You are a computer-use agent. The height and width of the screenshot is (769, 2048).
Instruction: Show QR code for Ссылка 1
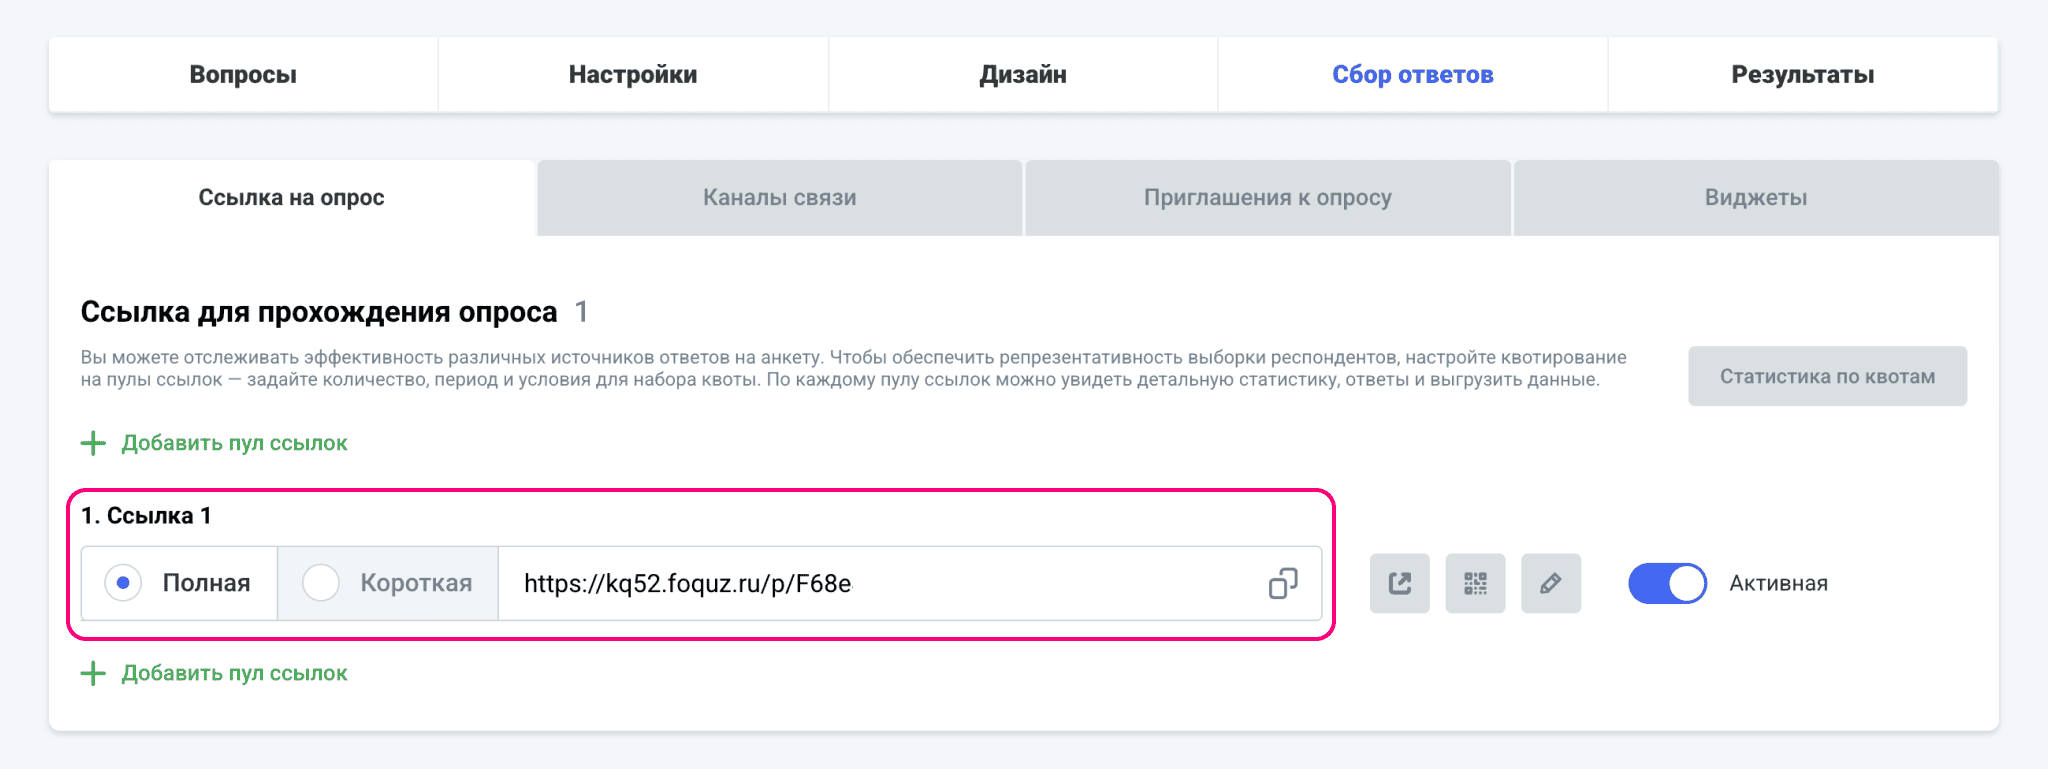tap(1475, 583)
